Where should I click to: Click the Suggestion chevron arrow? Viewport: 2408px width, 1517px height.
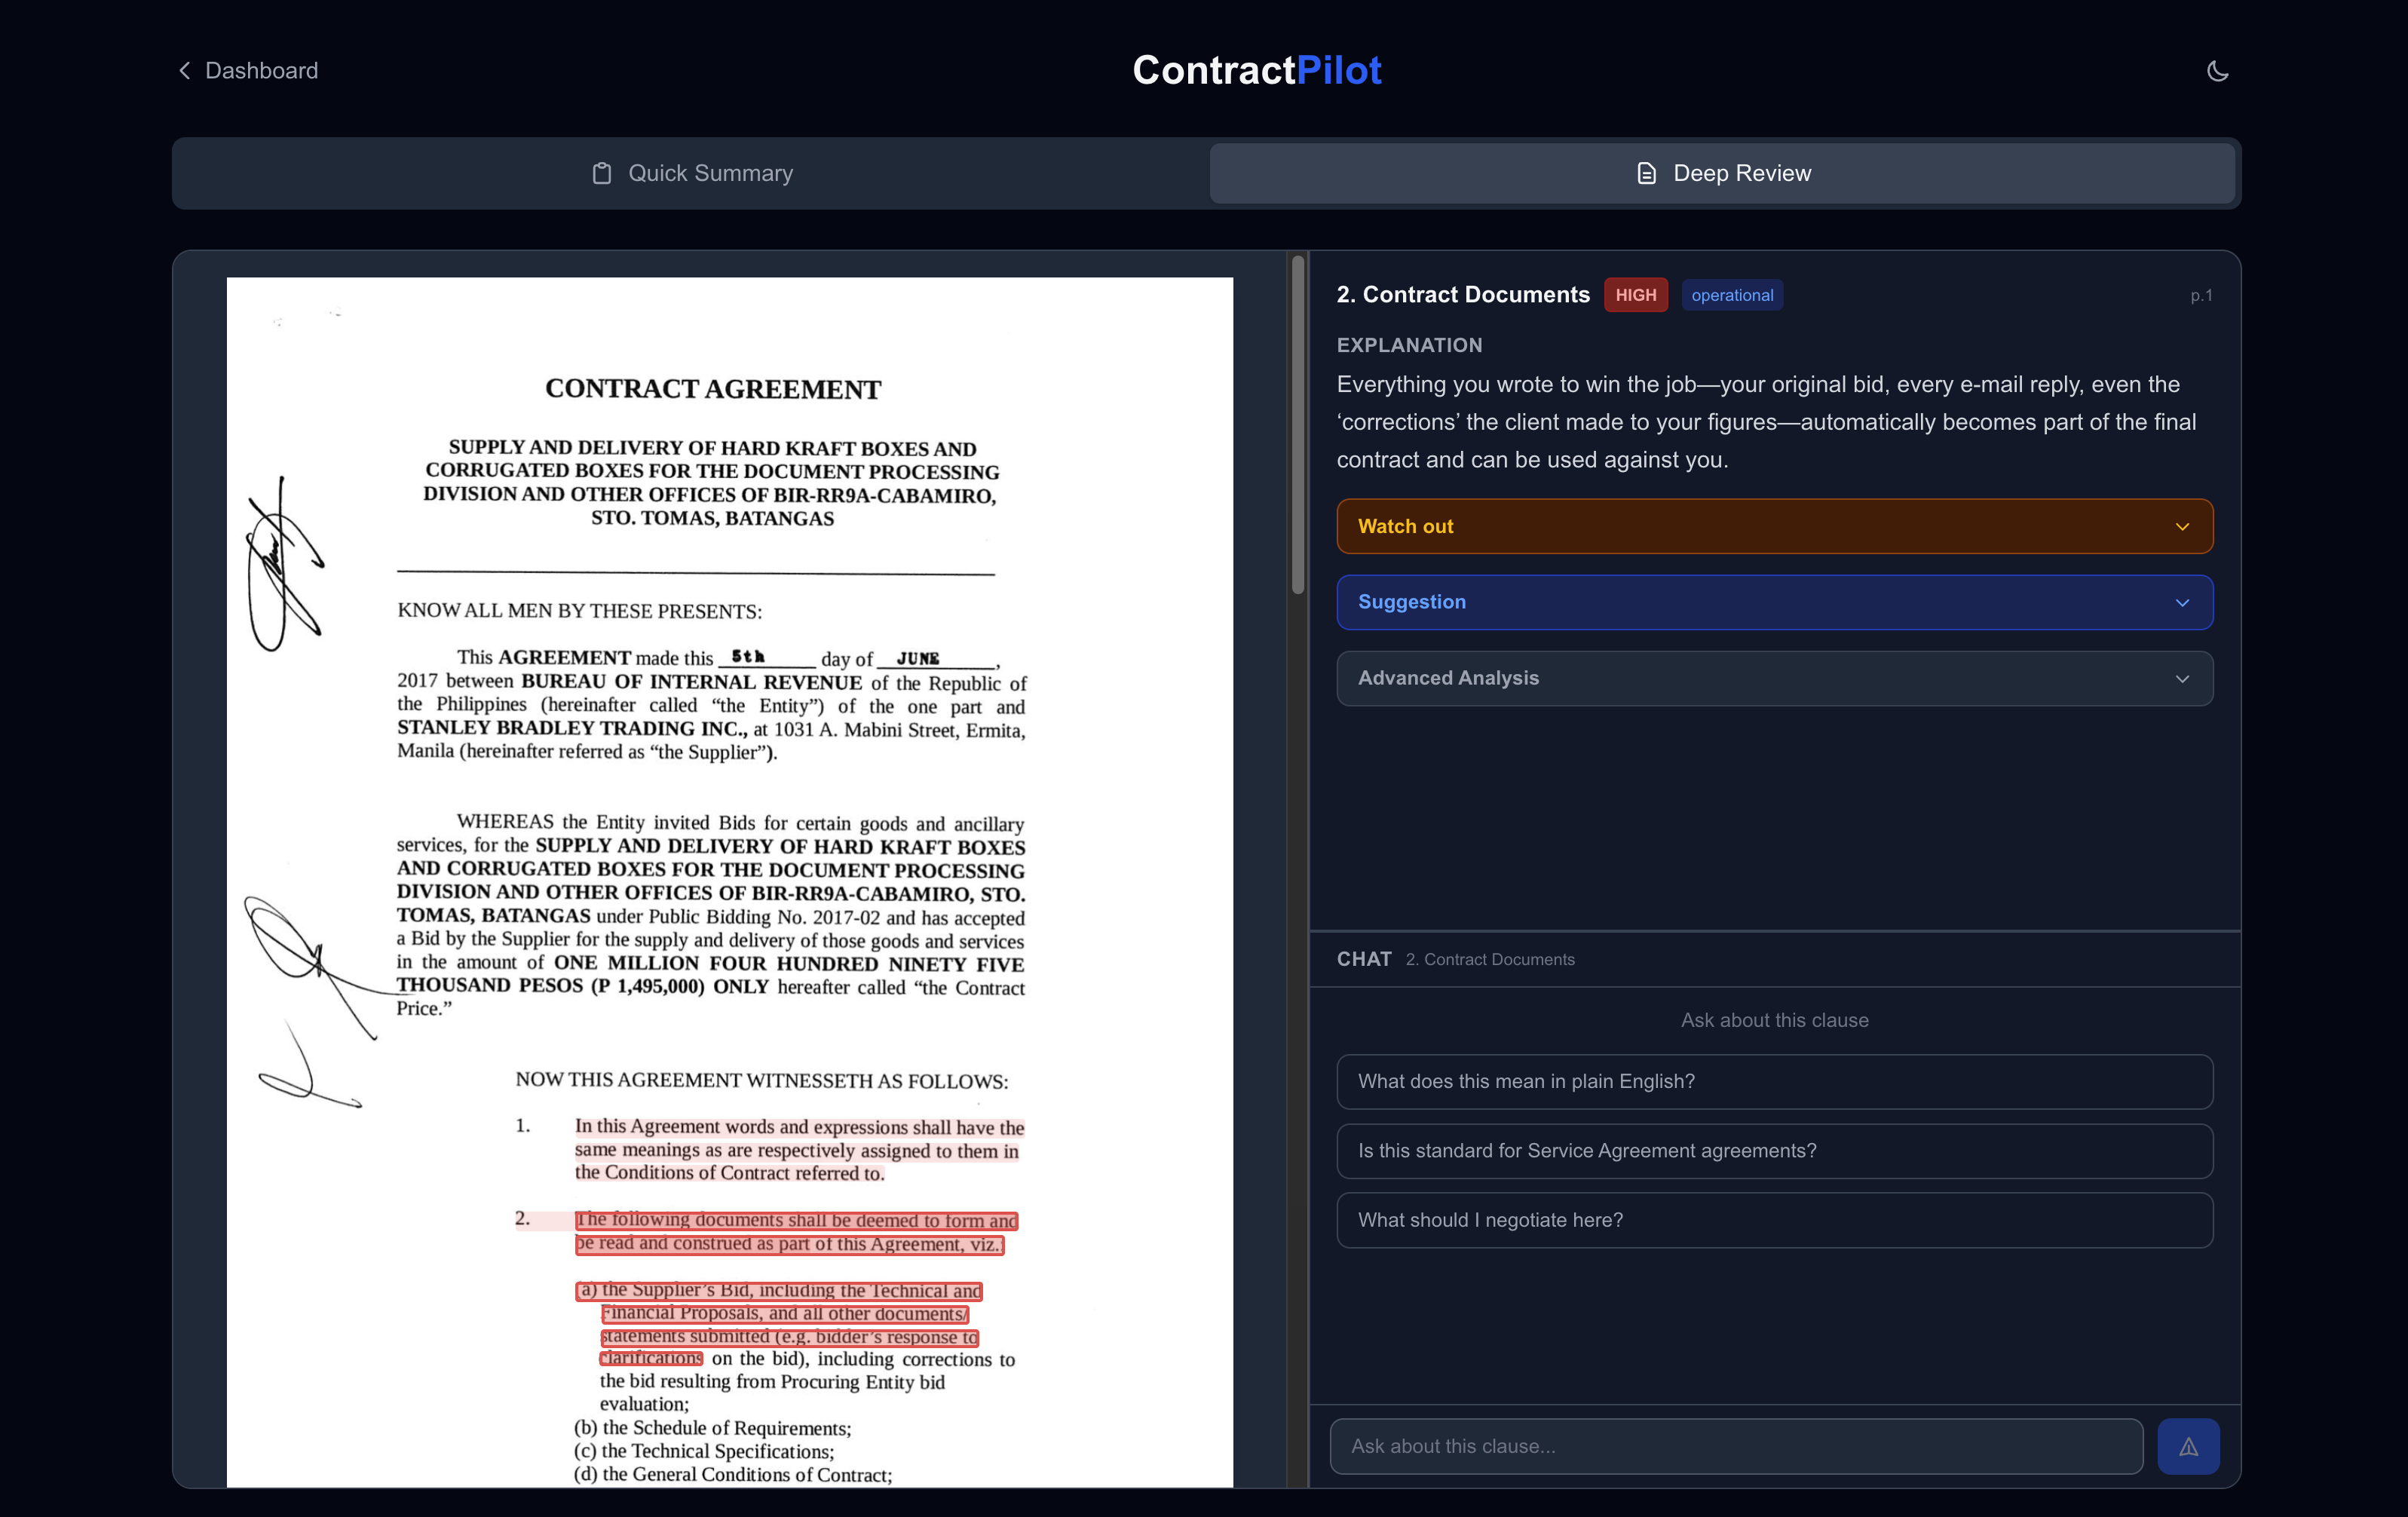pos(2182,603)
